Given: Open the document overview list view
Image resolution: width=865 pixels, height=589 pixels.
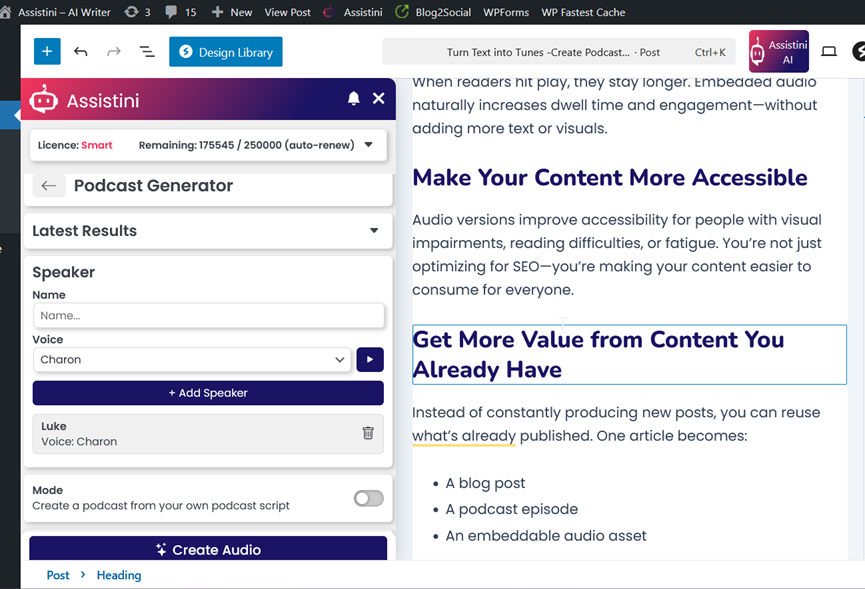Looking at the screenshot, I should (146, 51).
